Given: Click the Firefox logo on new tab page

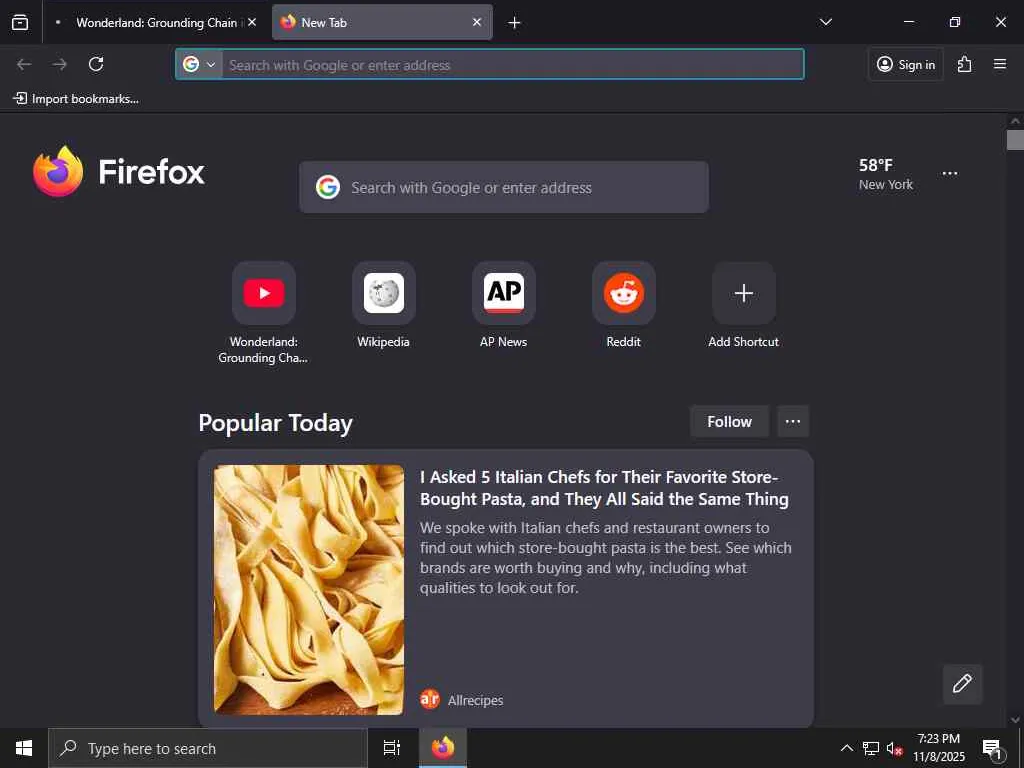Looking at the screenshot, I should pos(119,172).
